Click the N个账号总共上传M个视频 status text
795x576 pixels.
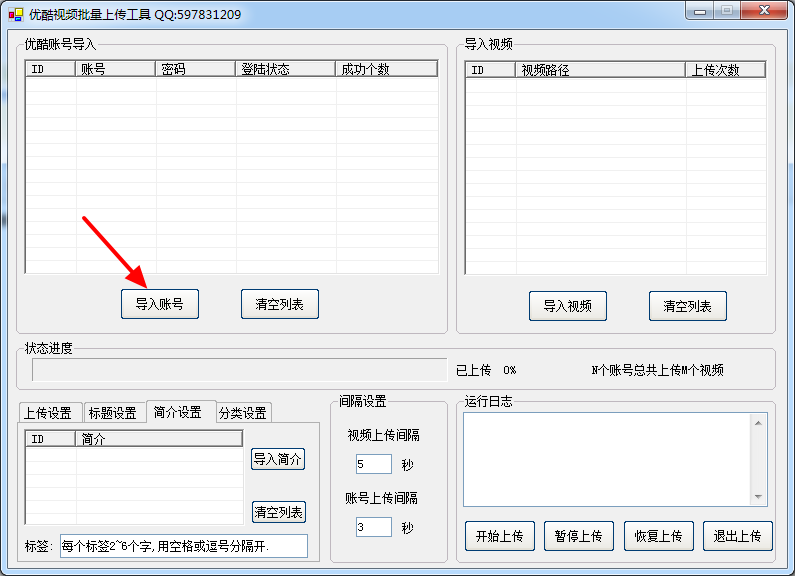click(658, 370)
